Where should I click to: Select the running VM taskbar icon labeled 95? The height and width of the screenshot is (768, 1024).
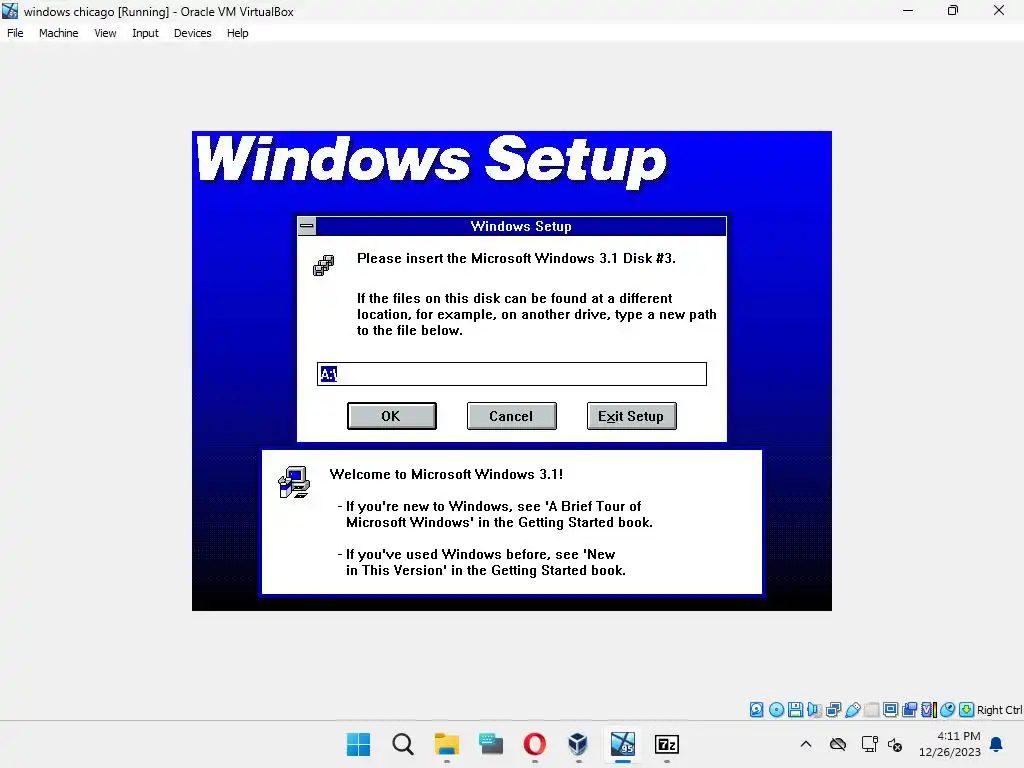[622, 744]
